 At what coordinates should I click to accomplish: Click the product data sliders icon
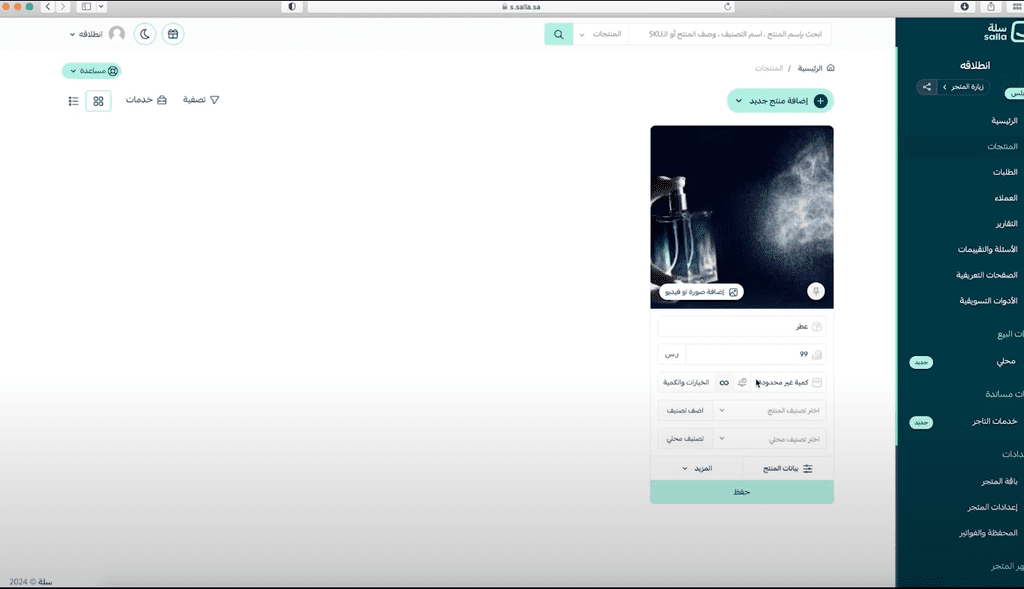coord(808,469)
